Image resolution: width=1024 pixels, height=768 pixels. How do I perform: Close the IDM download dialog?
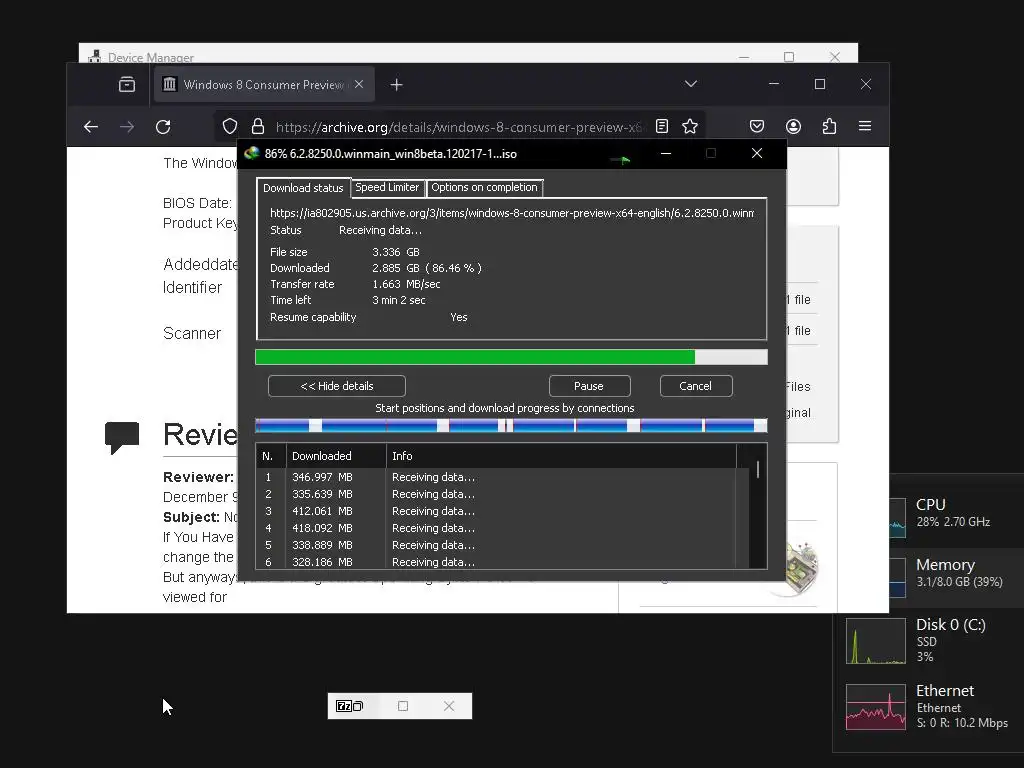[x=757, y=153]
